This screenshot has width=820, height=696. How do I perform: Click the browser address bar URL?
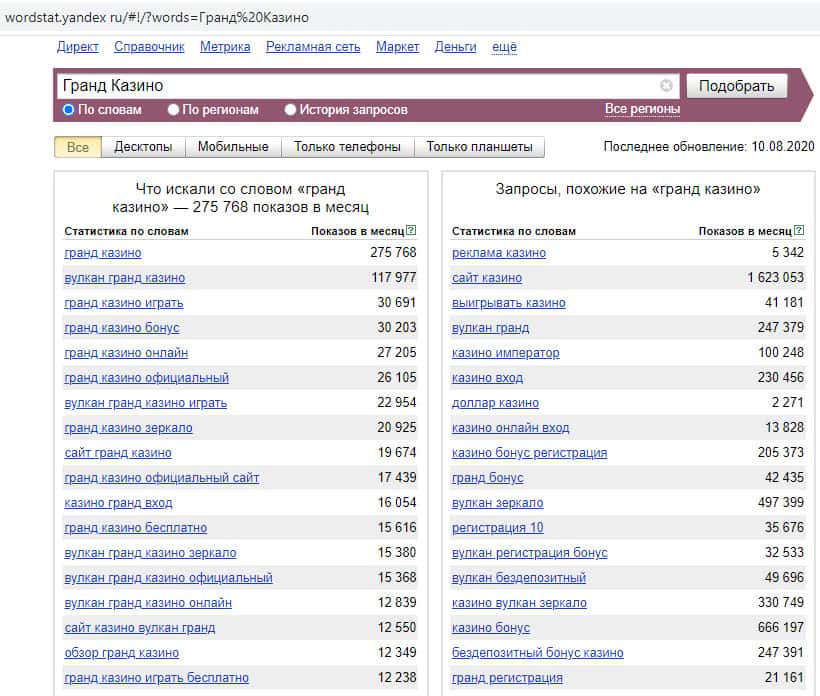157,17
